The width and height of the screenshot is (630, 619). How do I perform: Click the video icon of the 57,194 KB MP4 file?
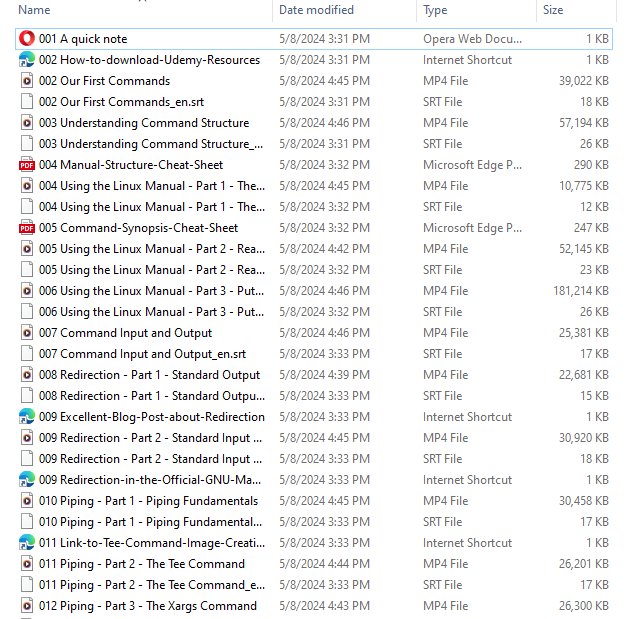tap(27, 123)
